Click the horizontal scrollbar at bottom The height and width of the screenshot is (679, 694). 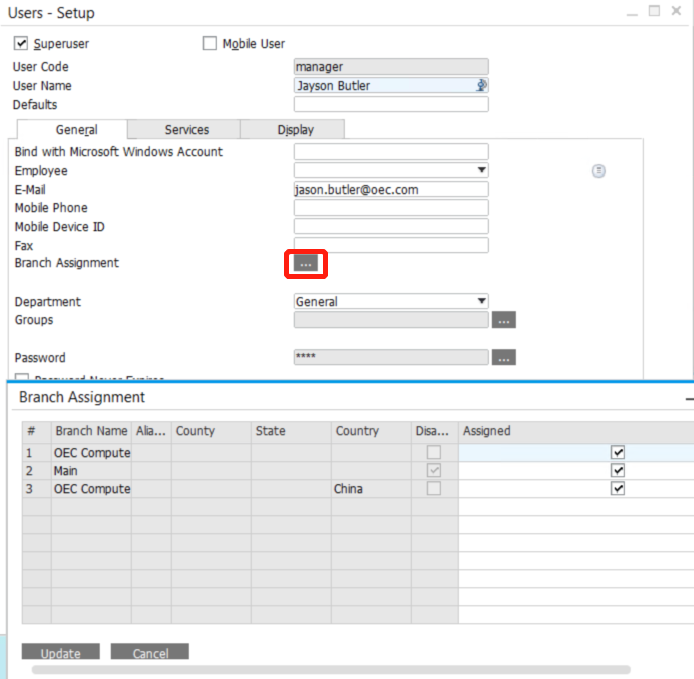coord(331,669)
